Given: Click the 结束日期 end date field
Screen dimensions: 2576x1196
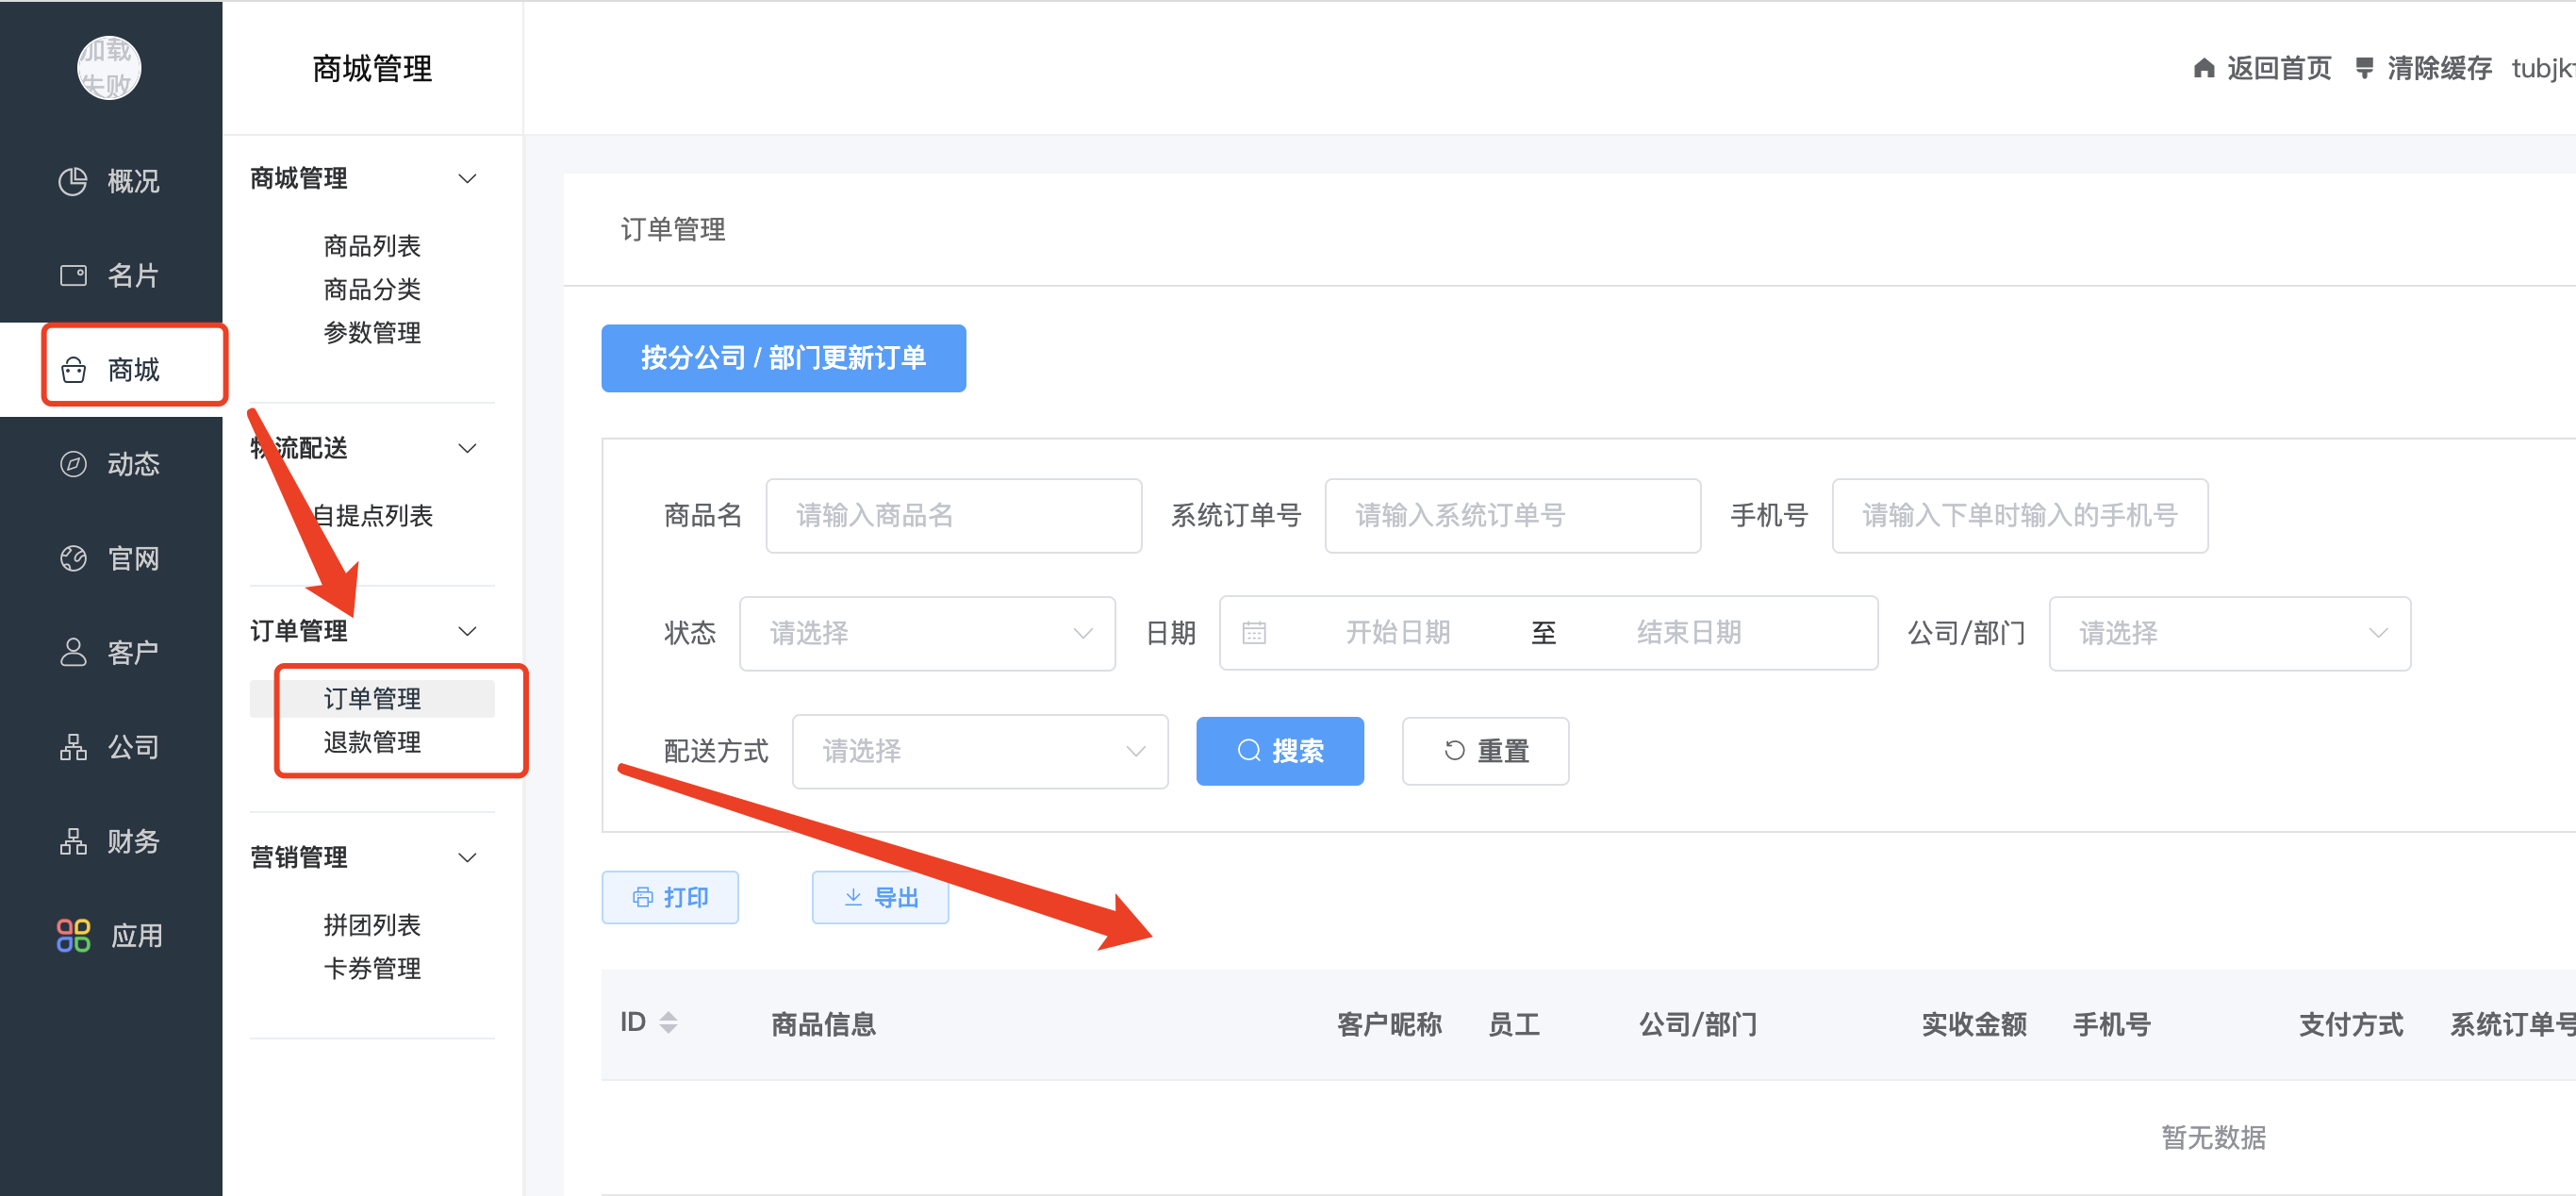Looking at the screenshot, I should (x=1689, y=633).
